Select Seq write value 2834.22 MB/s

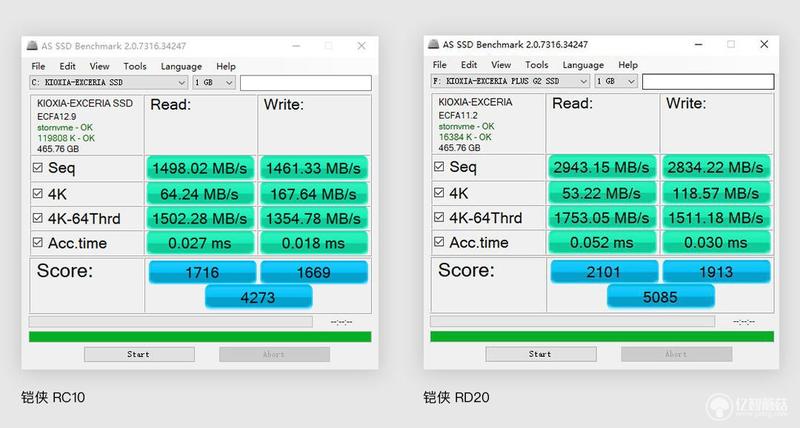tap(716, 167)
